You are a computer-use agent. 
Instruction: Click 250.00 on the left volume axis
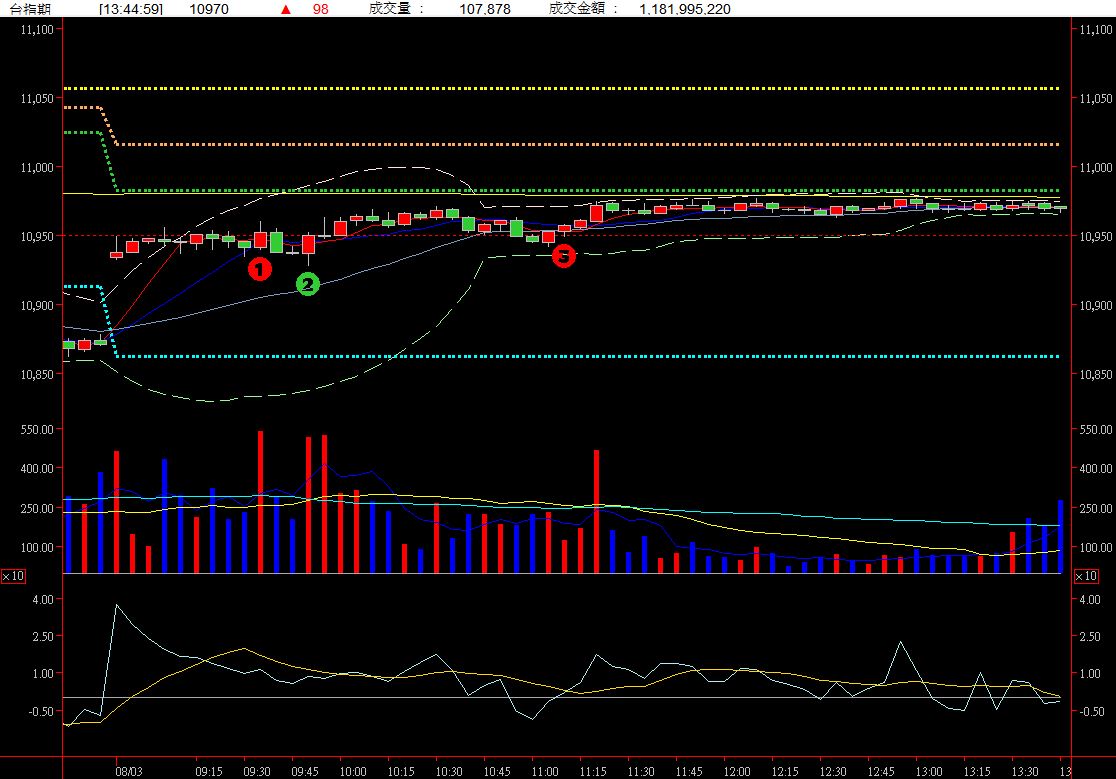pos(37,508)
